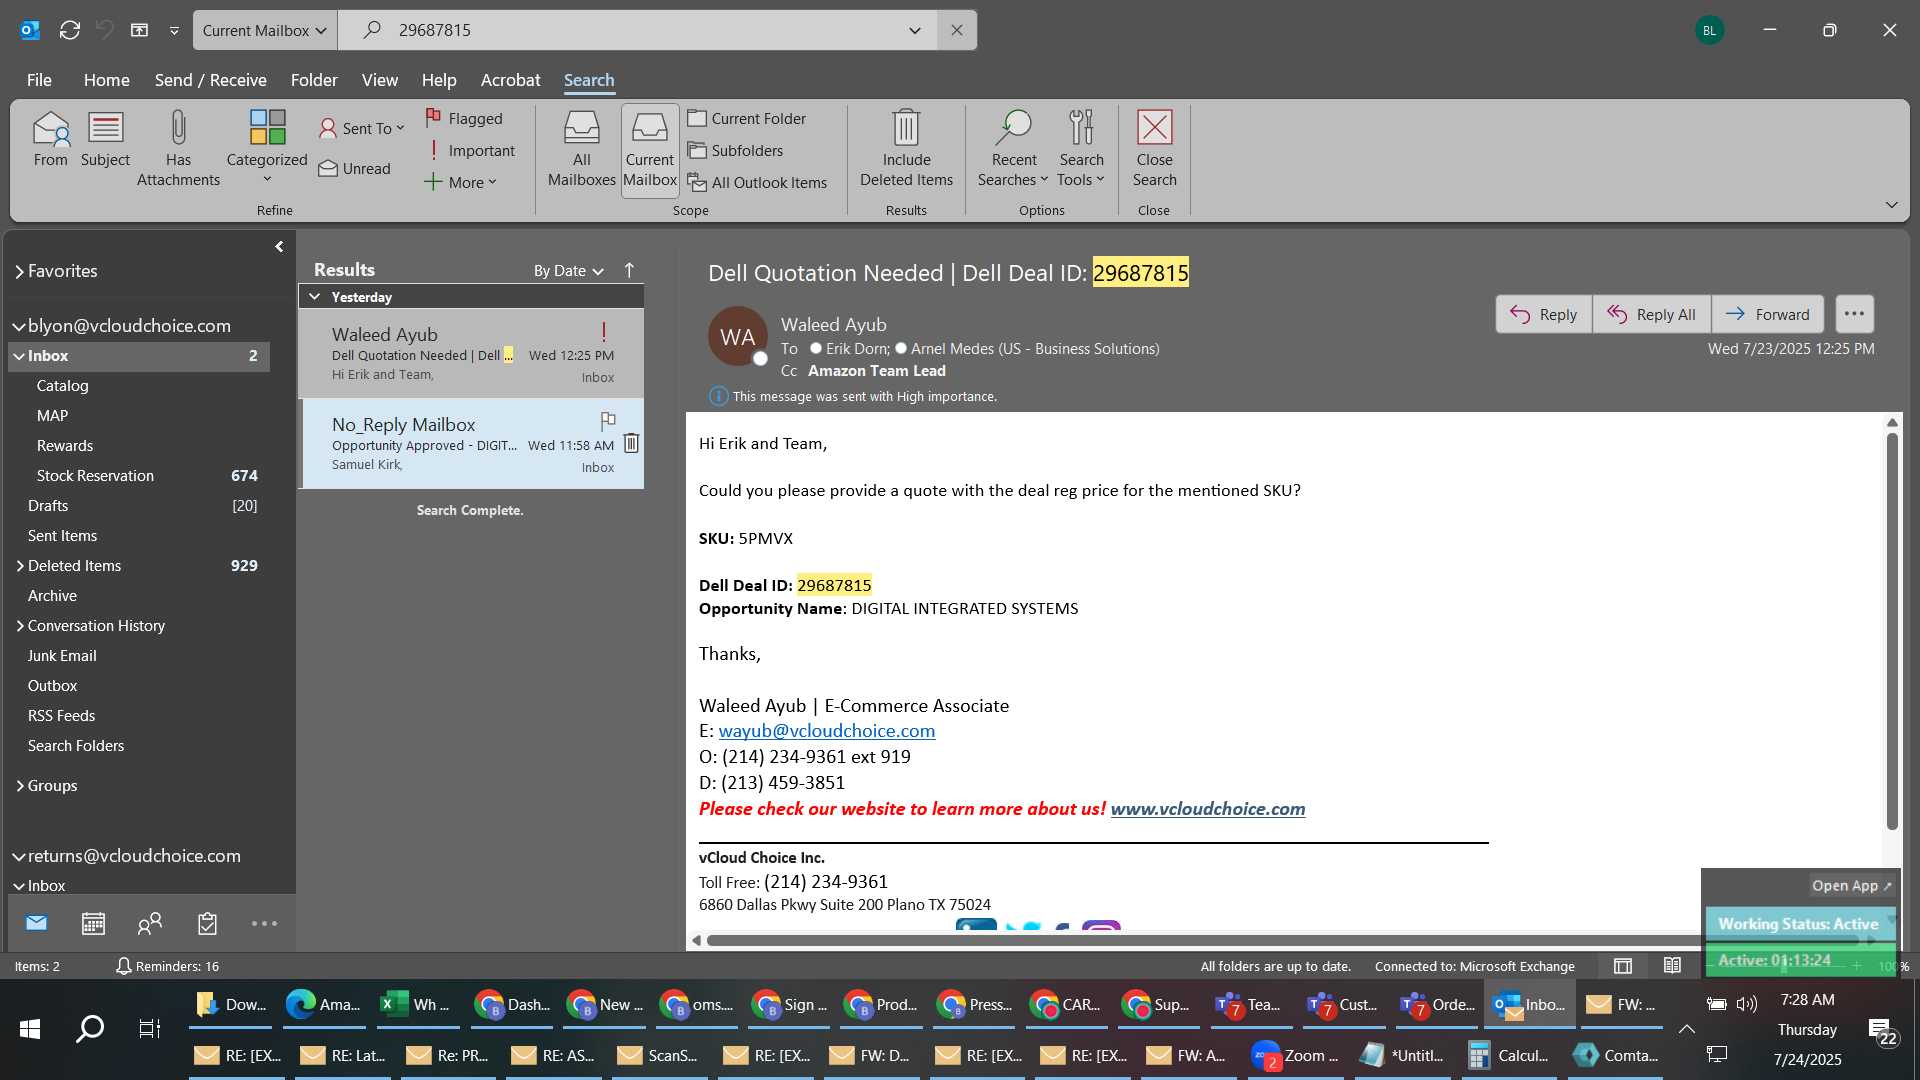This screenshot has width=1920, height=1080.
Task: Click the Send/Receive All Folders icon
Action: tap(69, 30)
